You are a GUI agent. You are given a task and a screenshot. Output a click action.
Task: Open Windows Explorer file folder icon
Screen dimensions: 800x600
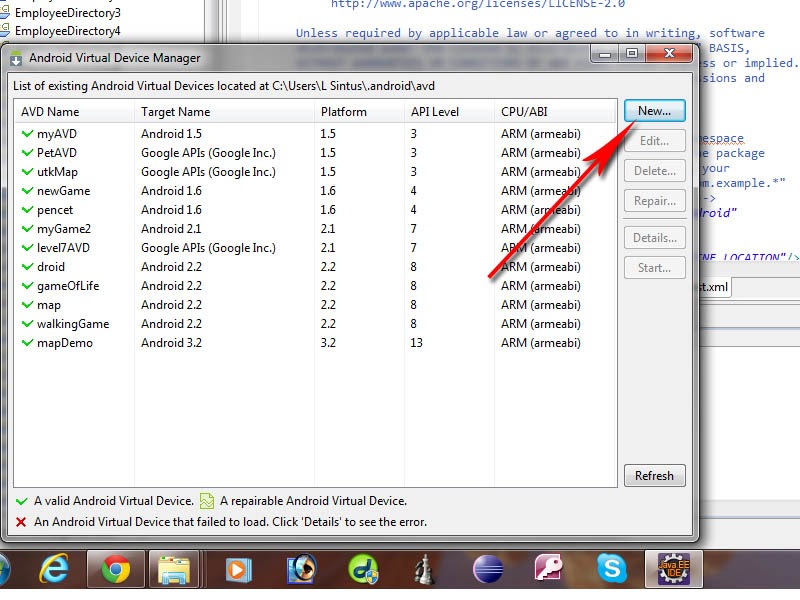[174, 568]
